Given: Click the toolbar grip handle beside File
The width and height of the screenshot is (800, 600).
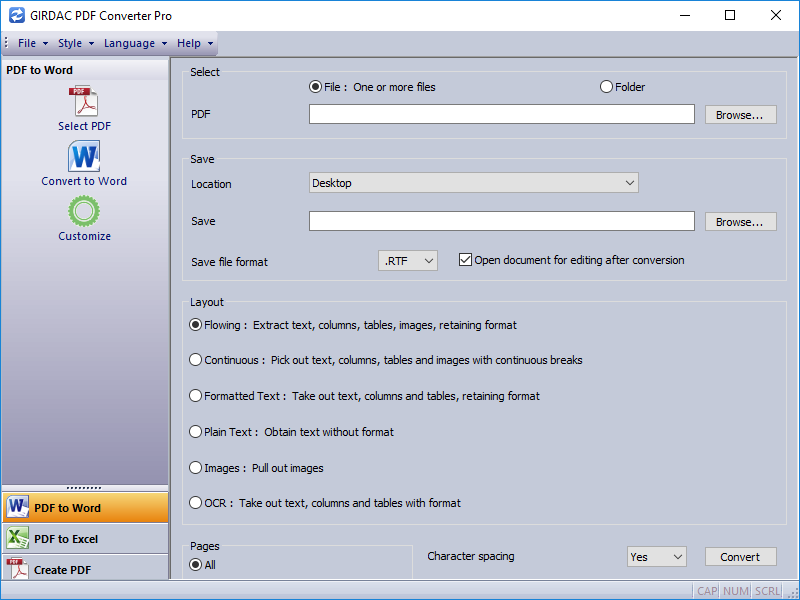Looking at the screenshot, I should click(6, 43).
